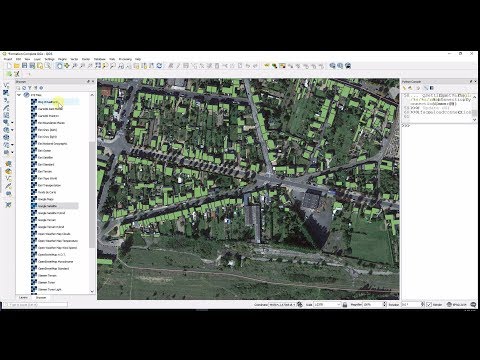Open dropdown arrow beside the globe sidebar icon

[12, 130]
